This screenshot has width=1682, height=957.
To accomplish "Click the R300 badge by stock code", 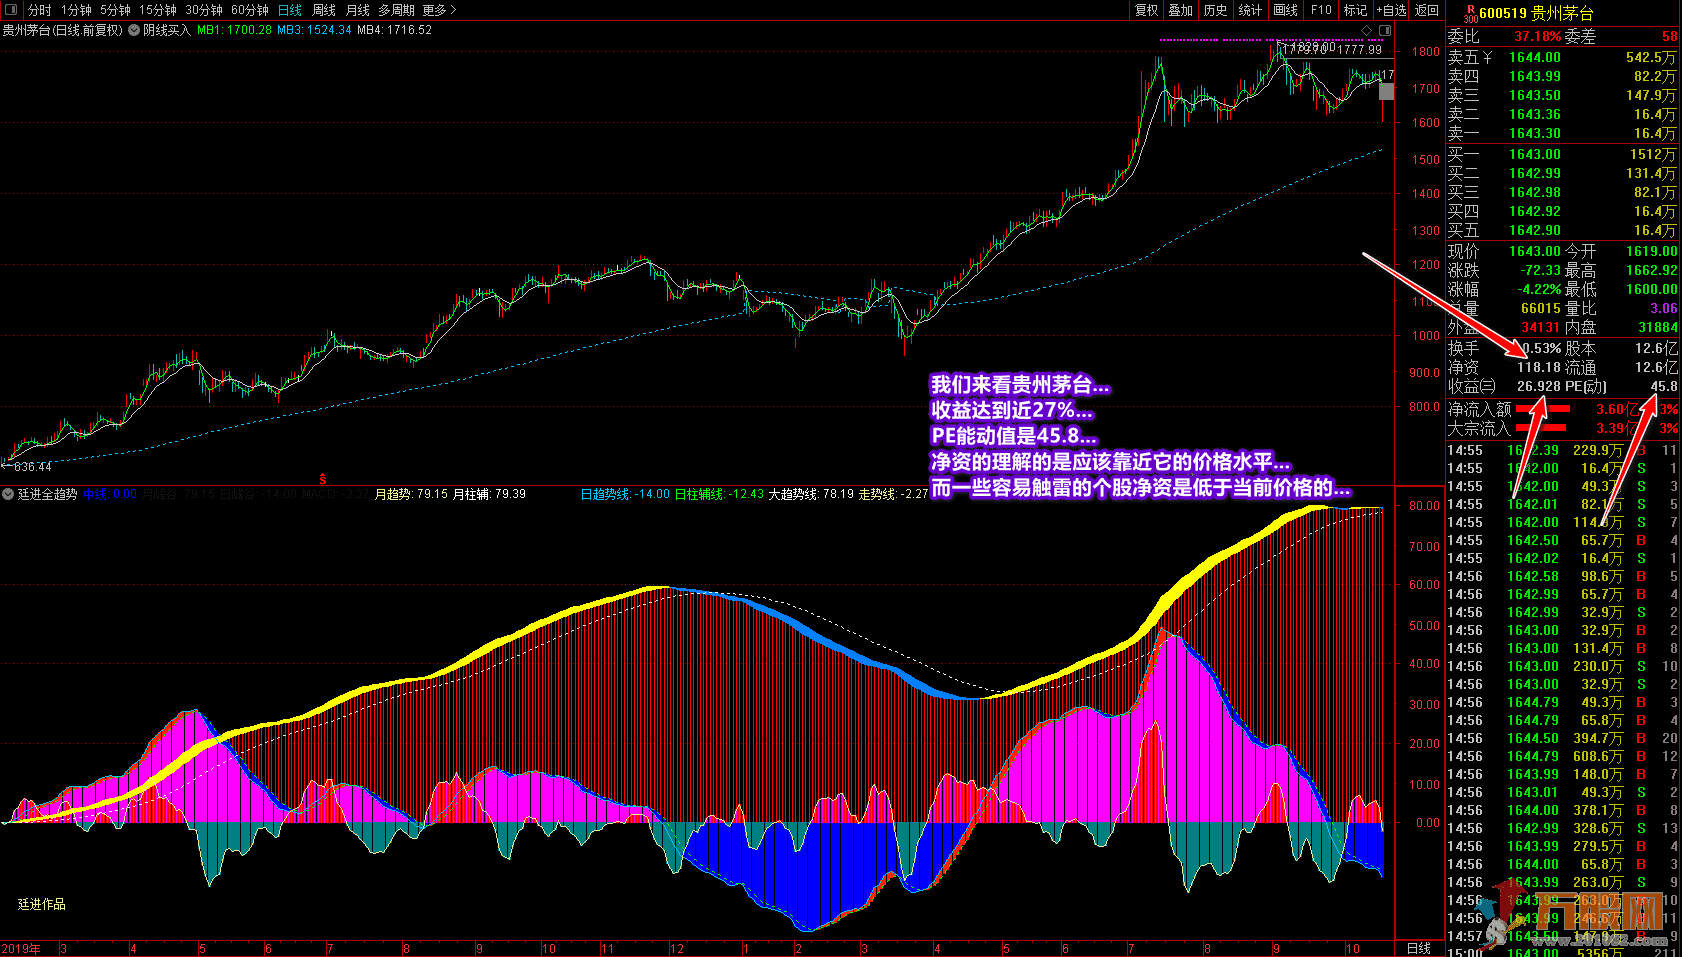I will 1470,12.
